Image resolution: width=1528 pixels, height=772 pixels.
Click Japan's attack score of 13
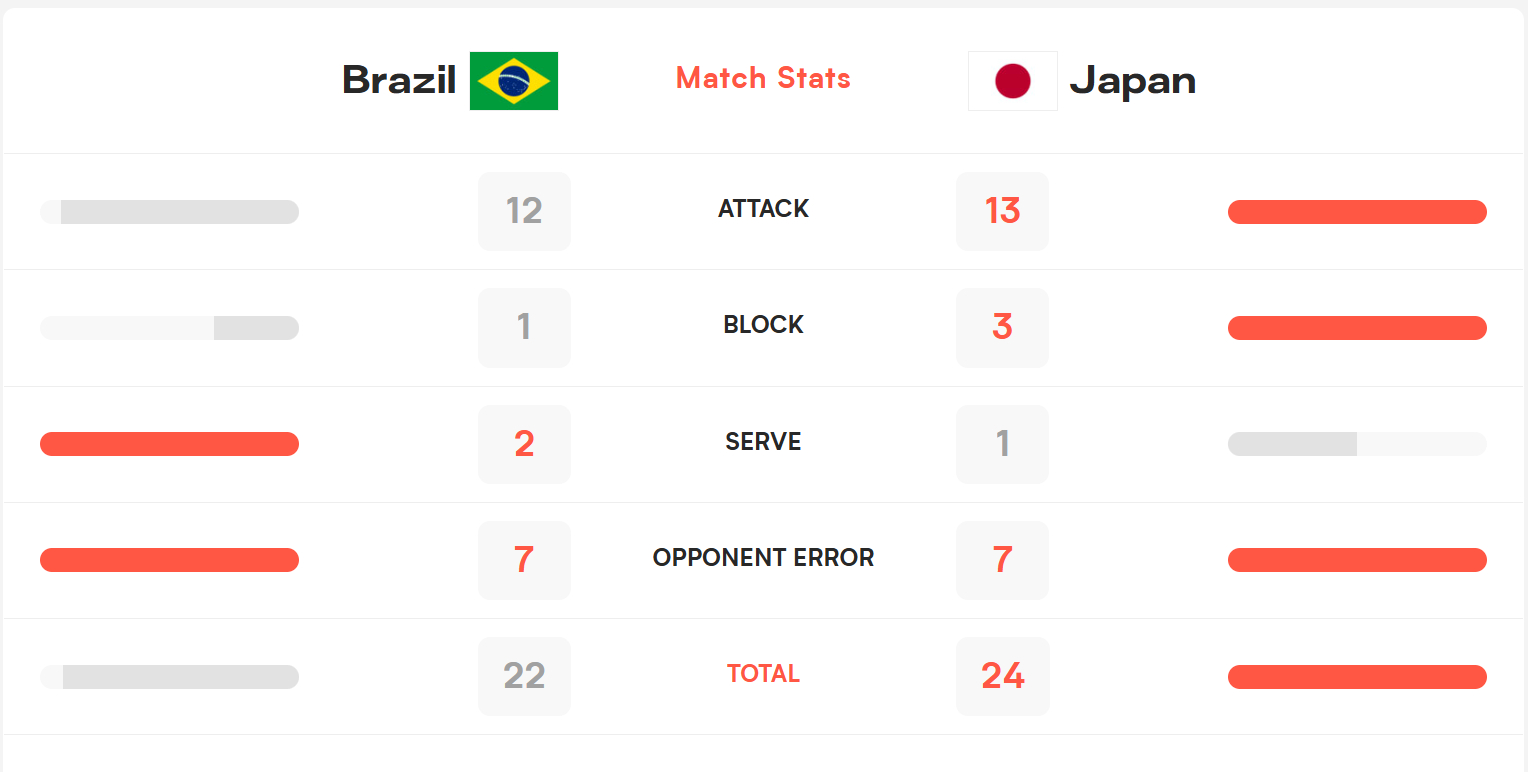click(1002, 211)
